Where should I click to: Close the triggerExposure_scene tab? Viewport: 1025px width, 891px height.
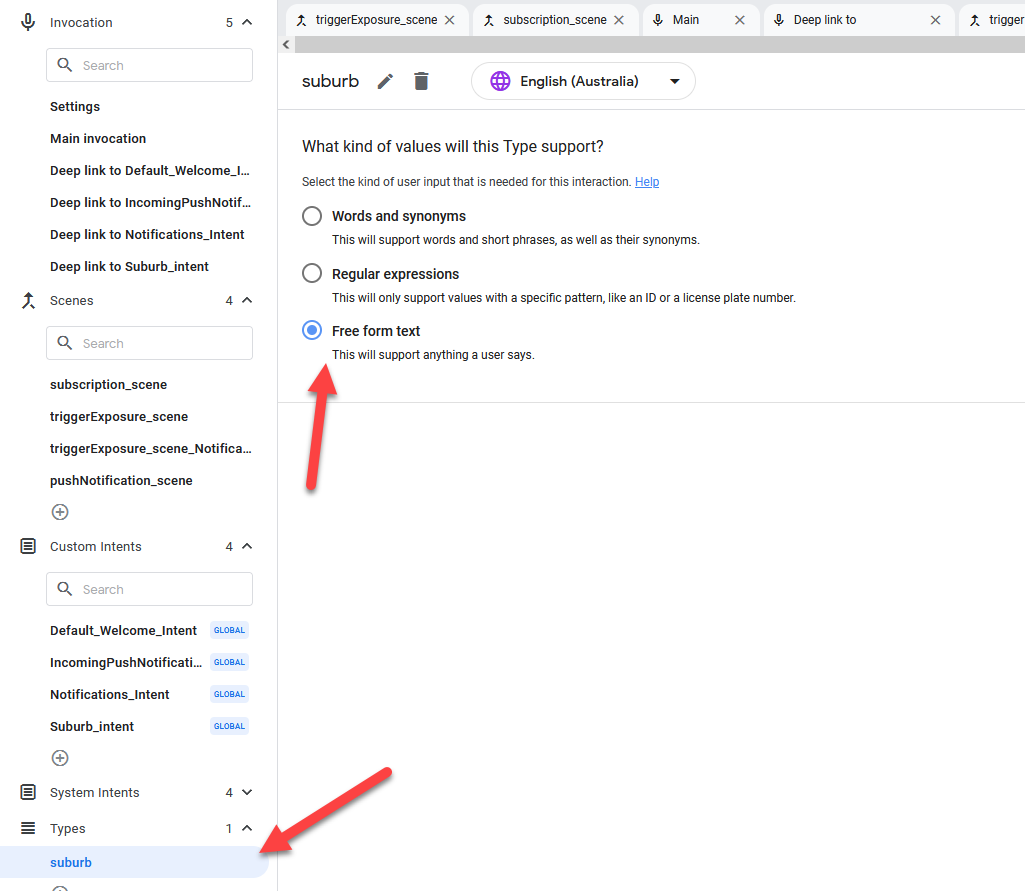point(450,20)
